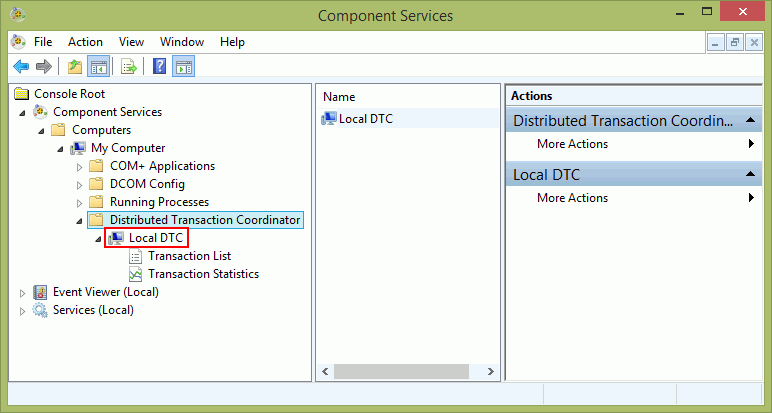Toggle Show/Hide Action Pane toolbar icon
This screenshot has height=413, width=772.
[x=184, y=66]
